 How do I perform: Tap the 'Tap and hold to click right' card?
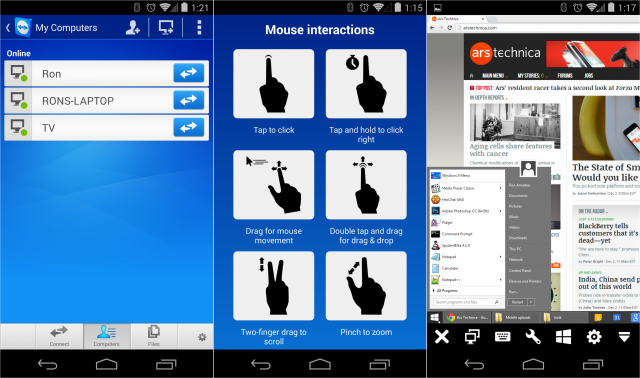[366, 84]
